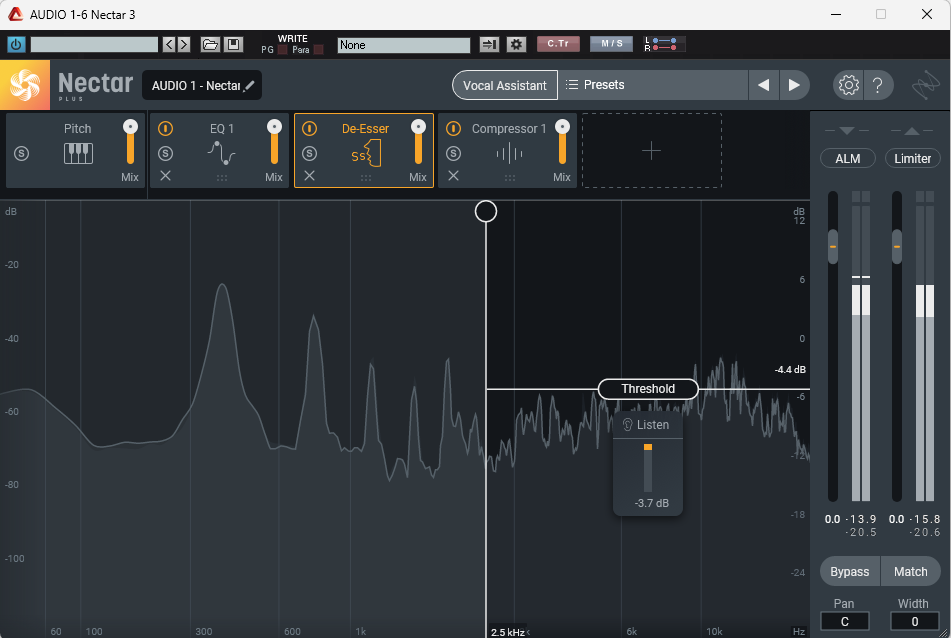Image resolution: width=951 pixels, height=638 pixels.
Task: Edit the Pan value field
Action: pyautogui.click(x=845, y=622)
